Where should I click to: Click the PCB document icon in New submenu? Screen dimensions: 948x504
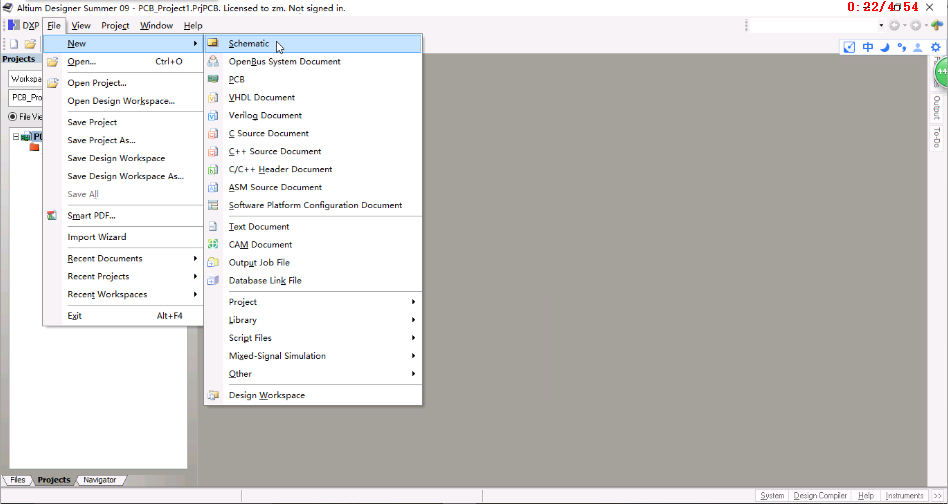point(213,79)
